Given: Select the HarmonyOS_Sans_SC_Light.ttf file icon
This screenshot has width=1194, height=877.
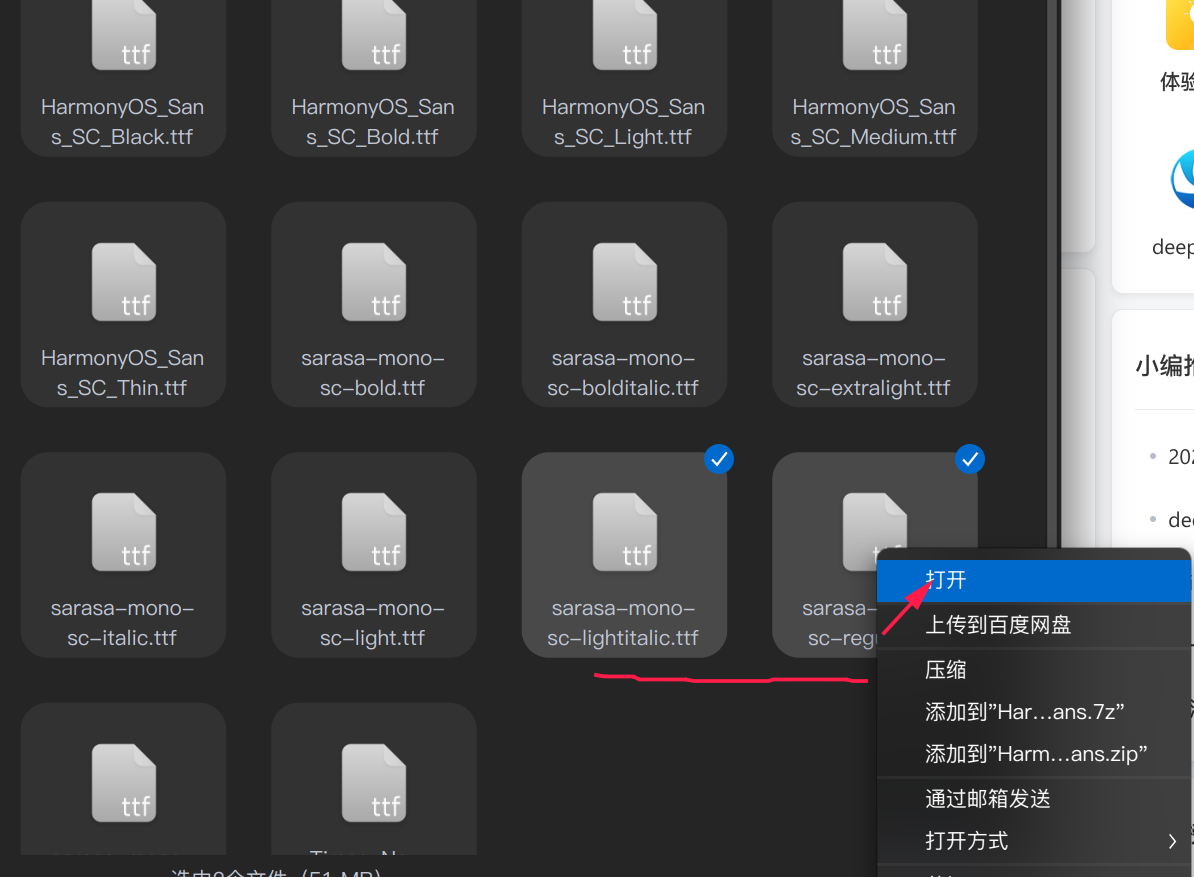Looking at the screenshot, I should [624, 35].
